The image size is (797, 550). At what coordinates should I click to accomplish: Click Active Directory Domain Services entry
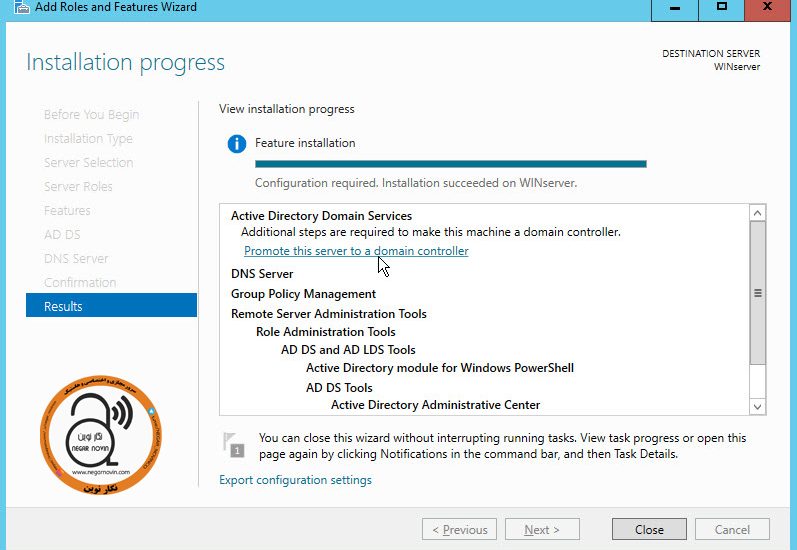(x=321, y=216)
